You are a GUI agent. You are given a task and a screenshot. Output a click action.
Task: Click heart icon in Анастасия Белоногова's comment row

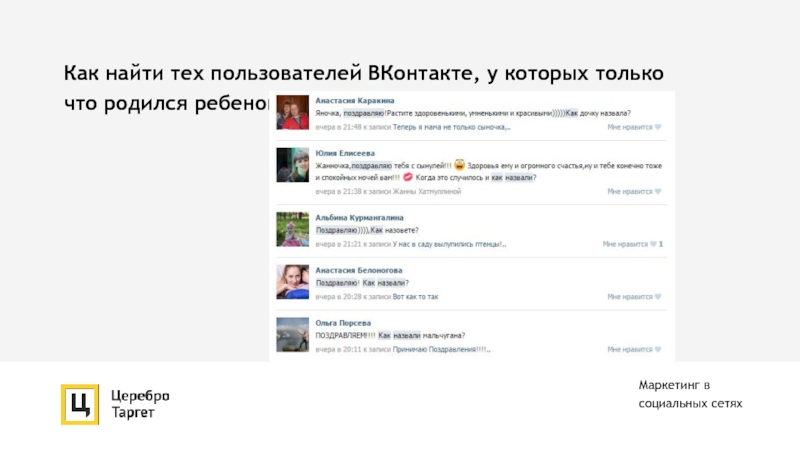[x=658, y=296]
